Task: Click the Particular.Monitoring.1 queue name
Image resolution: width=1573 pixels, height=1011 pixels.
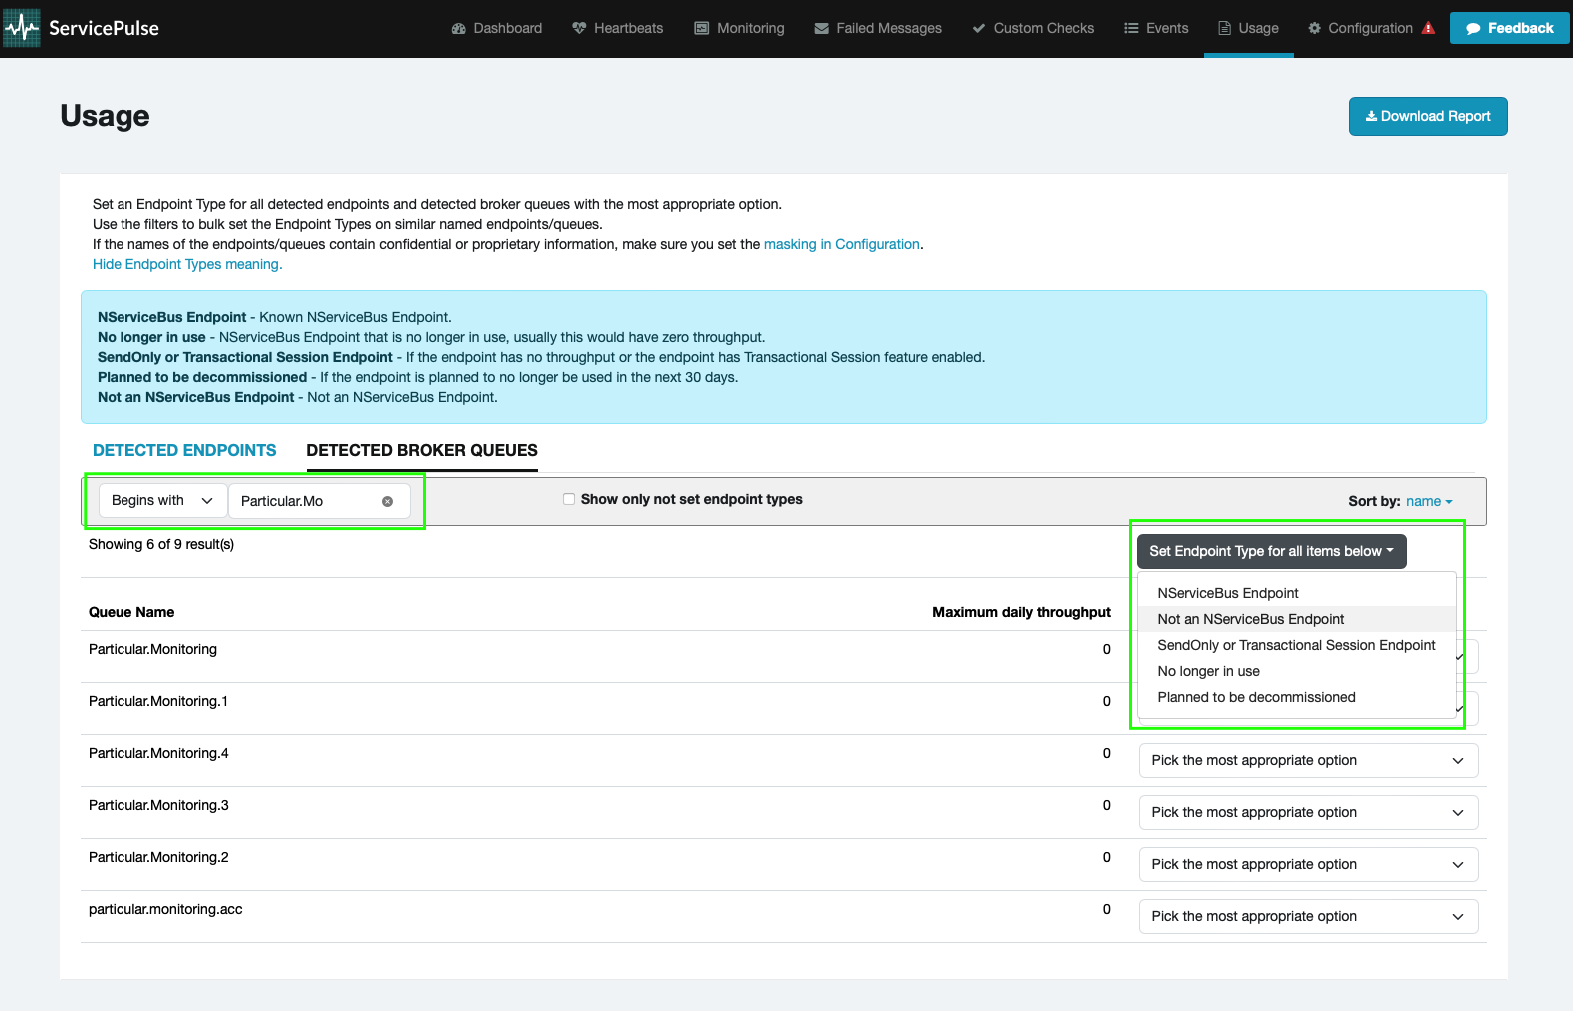Action: click(x=158, y=701)
